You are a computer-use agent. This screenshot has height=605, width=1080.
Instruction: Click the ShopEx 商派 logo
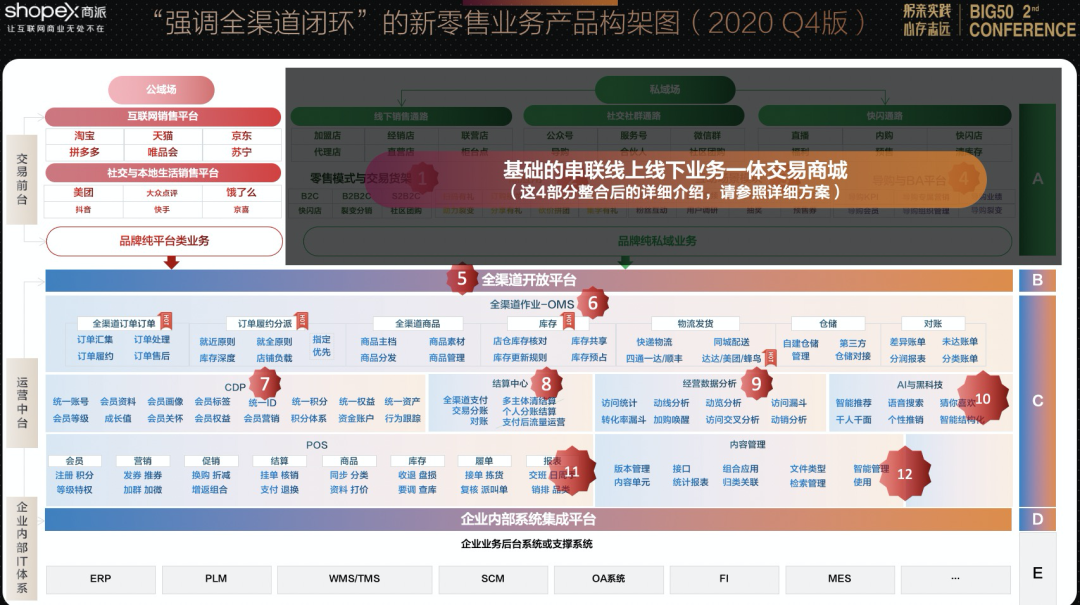(x=55, y=17)
